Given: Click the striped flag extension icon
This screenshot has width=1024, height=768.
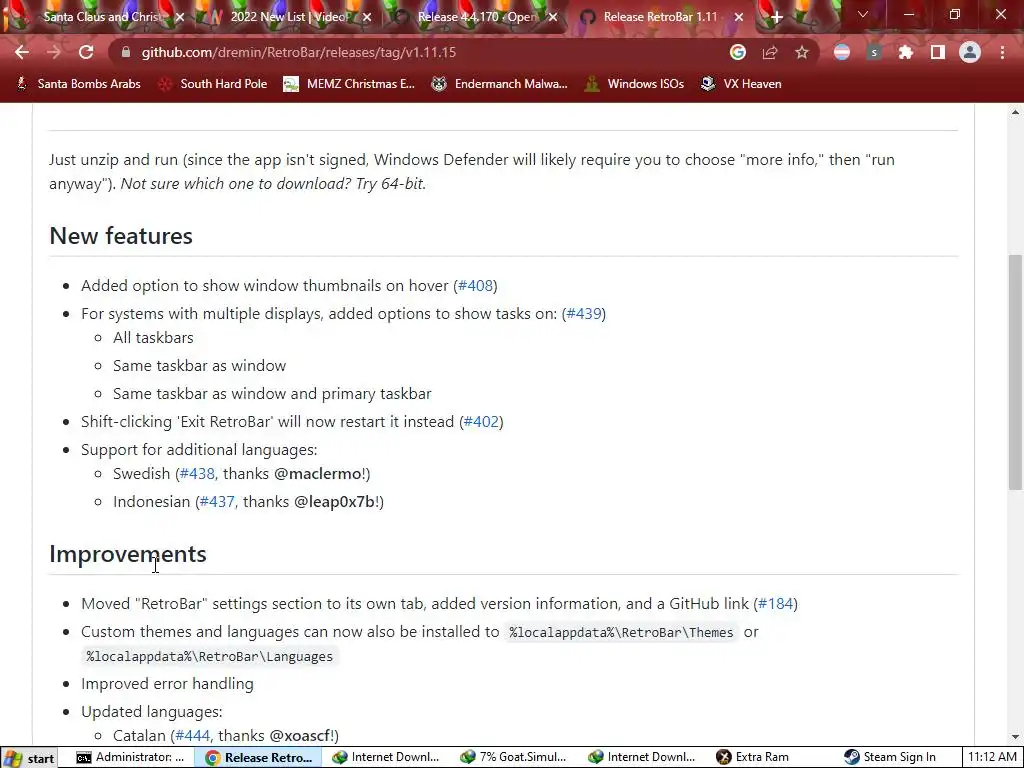Looking at the screenshot, I should [x=842, y=52].
